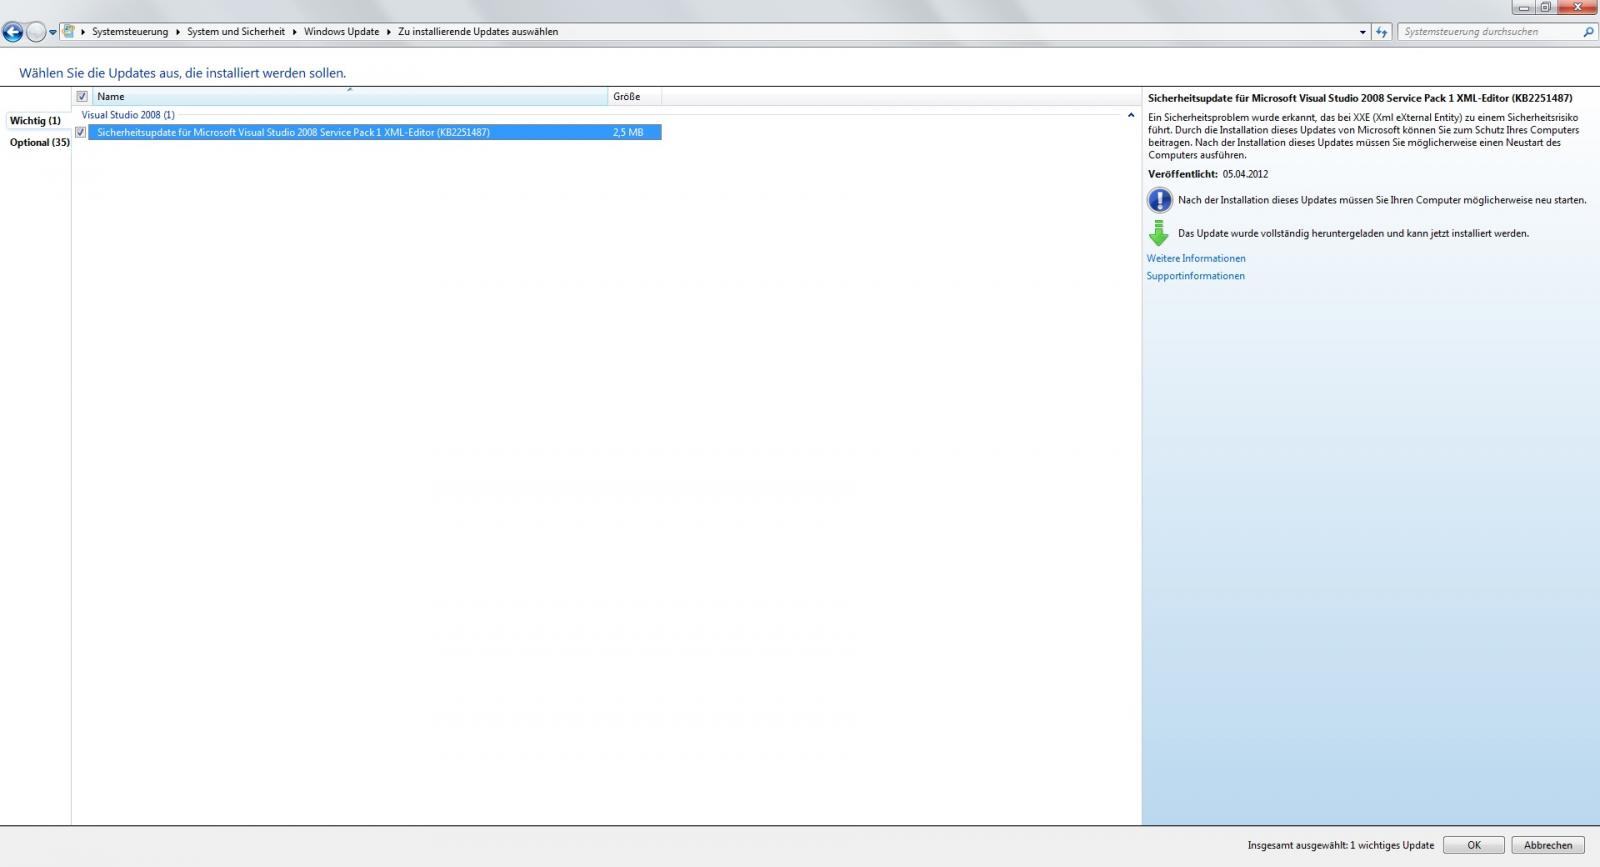Close the window
Screen dimensions: 1600x867
point(1578,7)
